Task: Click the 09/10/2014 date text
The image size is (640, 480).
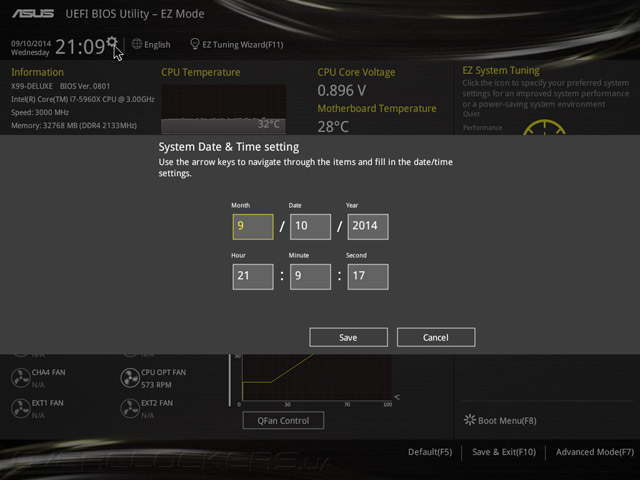Action: [31, 43]
